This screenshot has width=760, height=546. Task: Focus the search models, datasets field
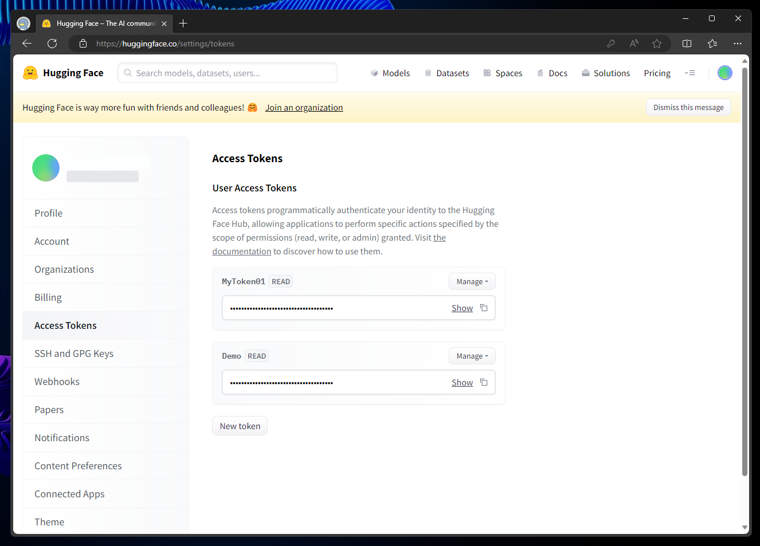pyautogui.click(x=227, y=73)
